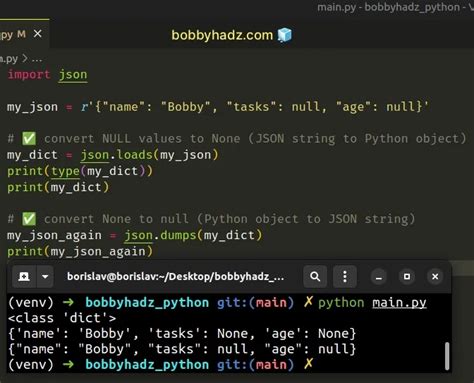The image size is (474, 383).
Task: Select the main.py editor tab
Action: click(x=24, y=34)
